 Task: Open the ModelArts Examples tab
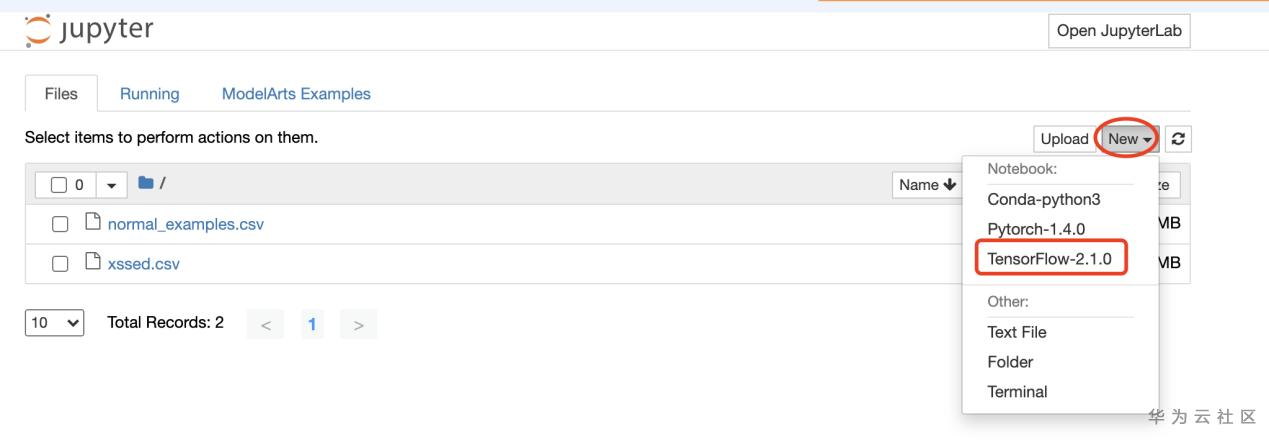click(x=296, y=94)
